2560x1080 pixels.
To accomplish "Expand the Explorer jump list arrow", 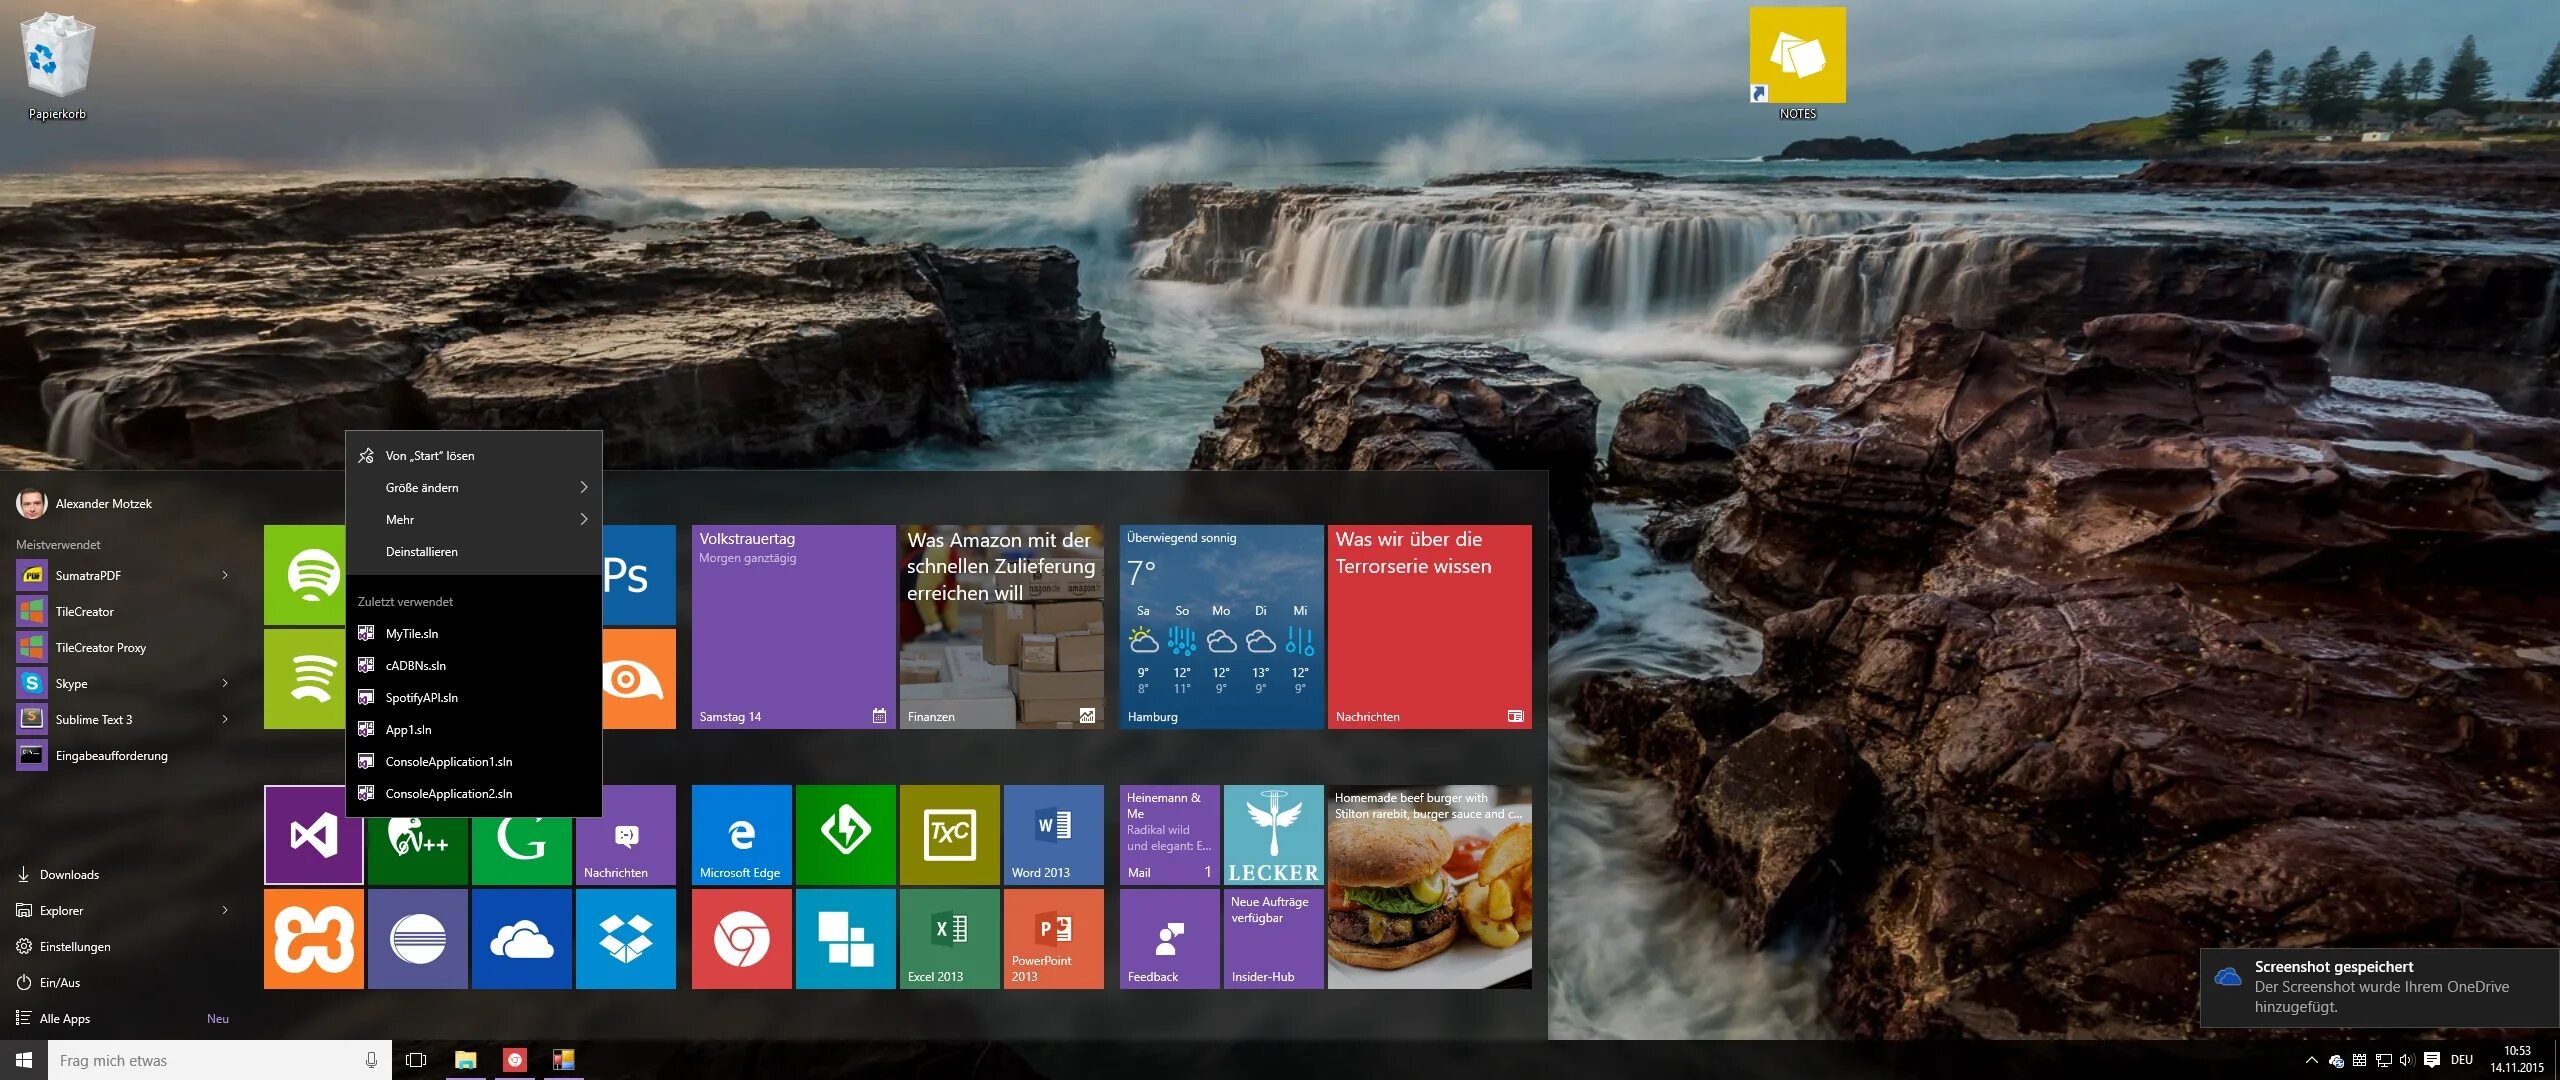I will pos(225,910).
